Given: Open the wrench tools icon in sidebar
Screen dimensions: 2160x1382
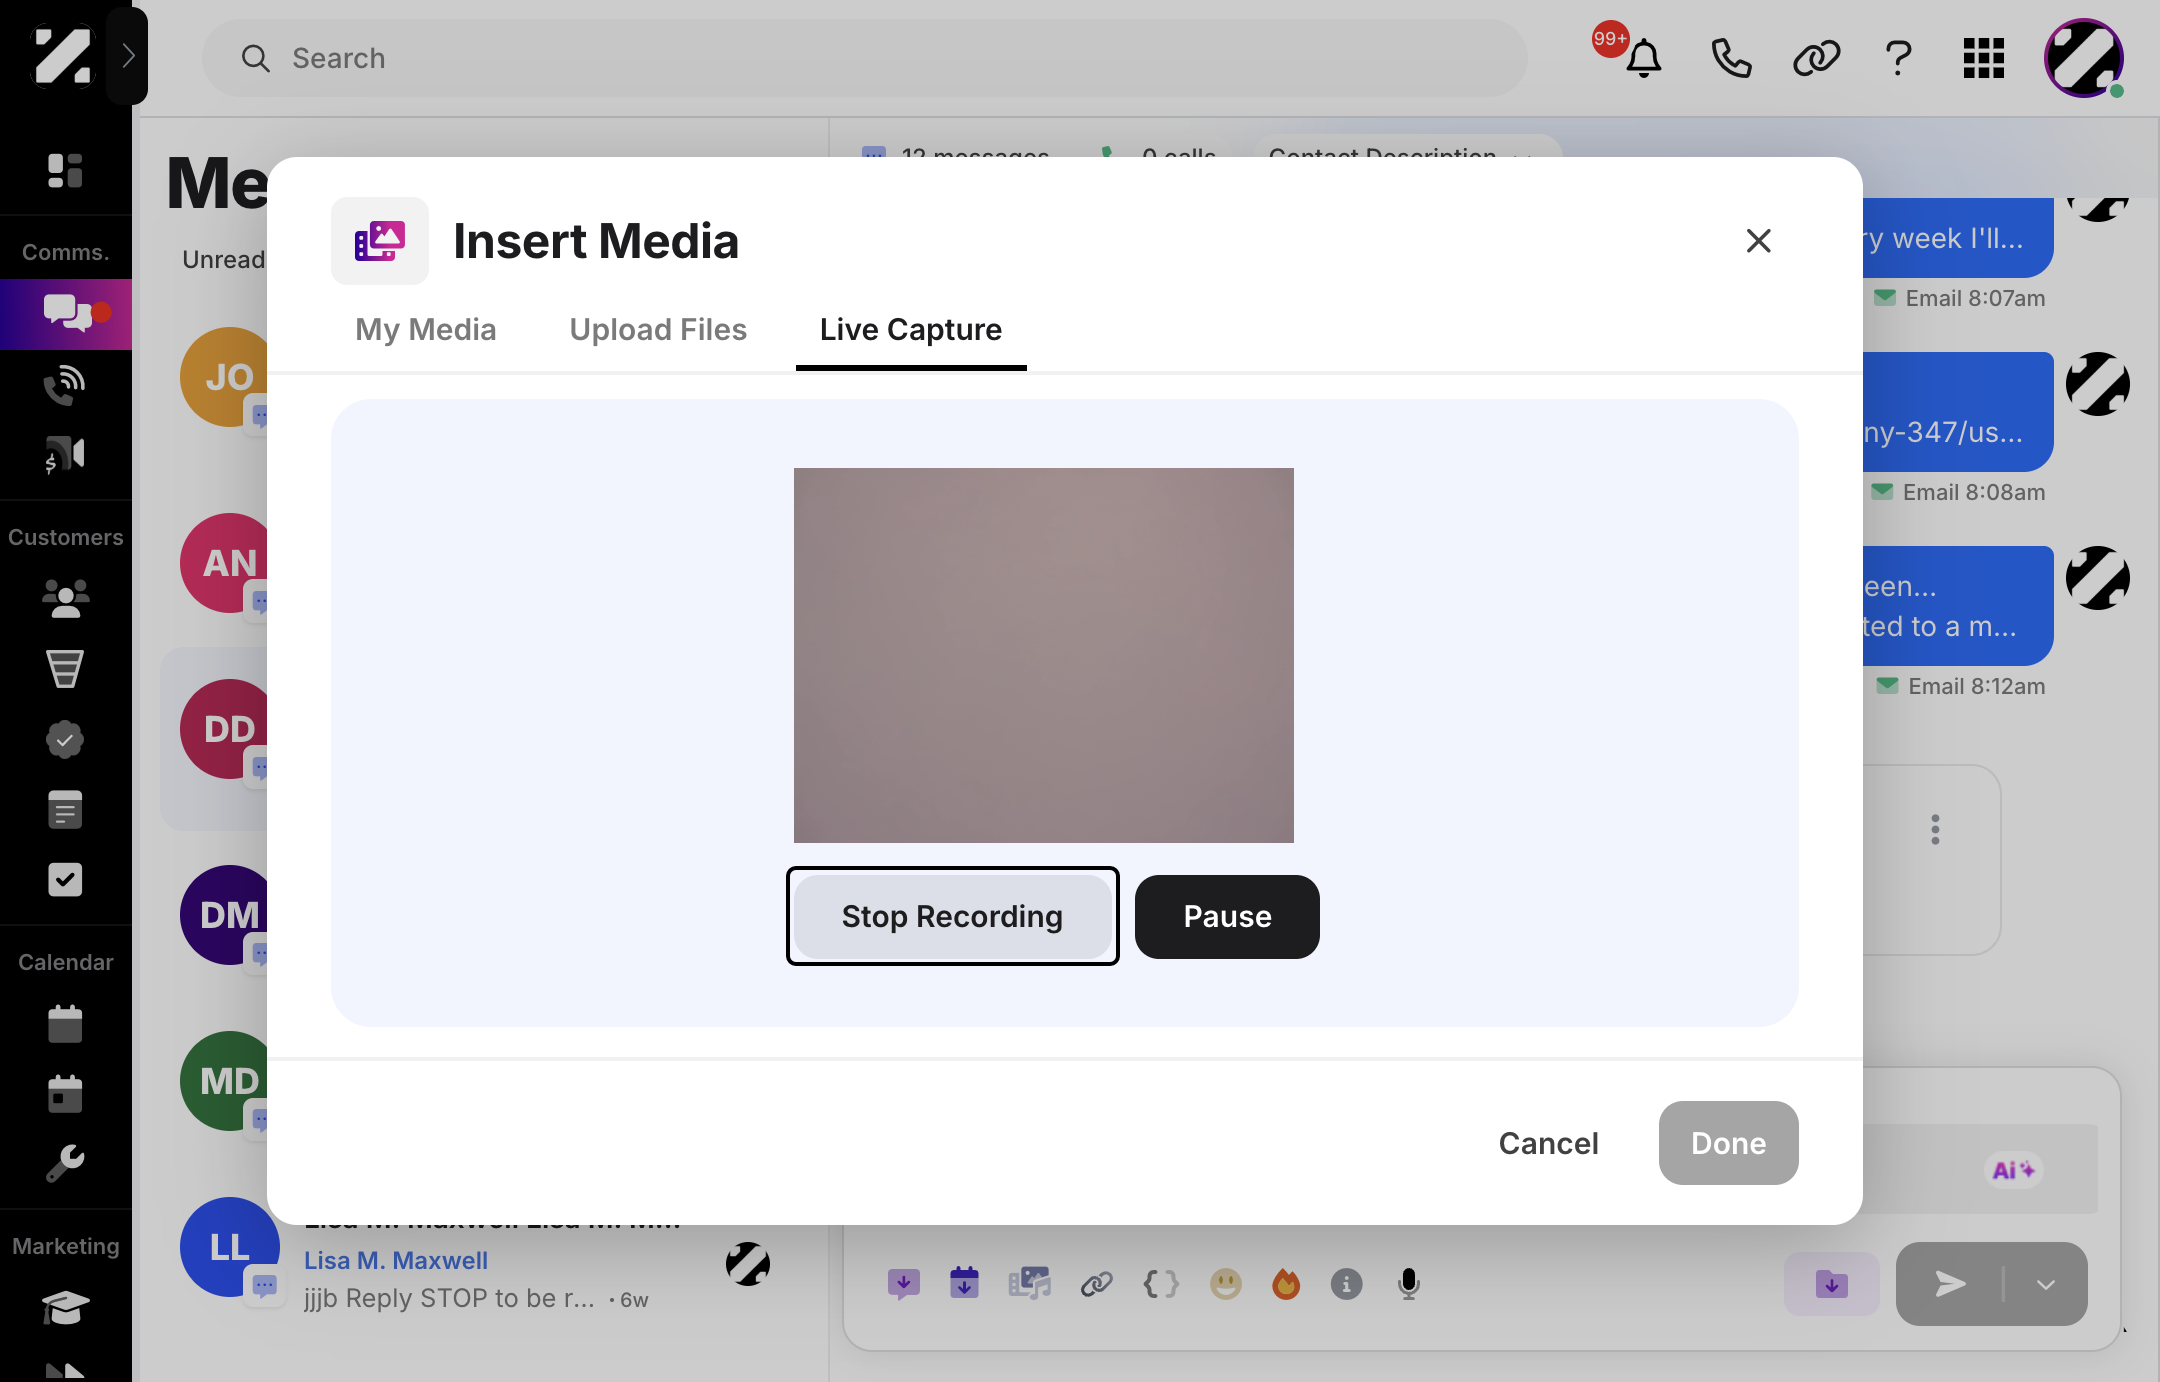Looking at the screenshot, I should pos(65,1163).
